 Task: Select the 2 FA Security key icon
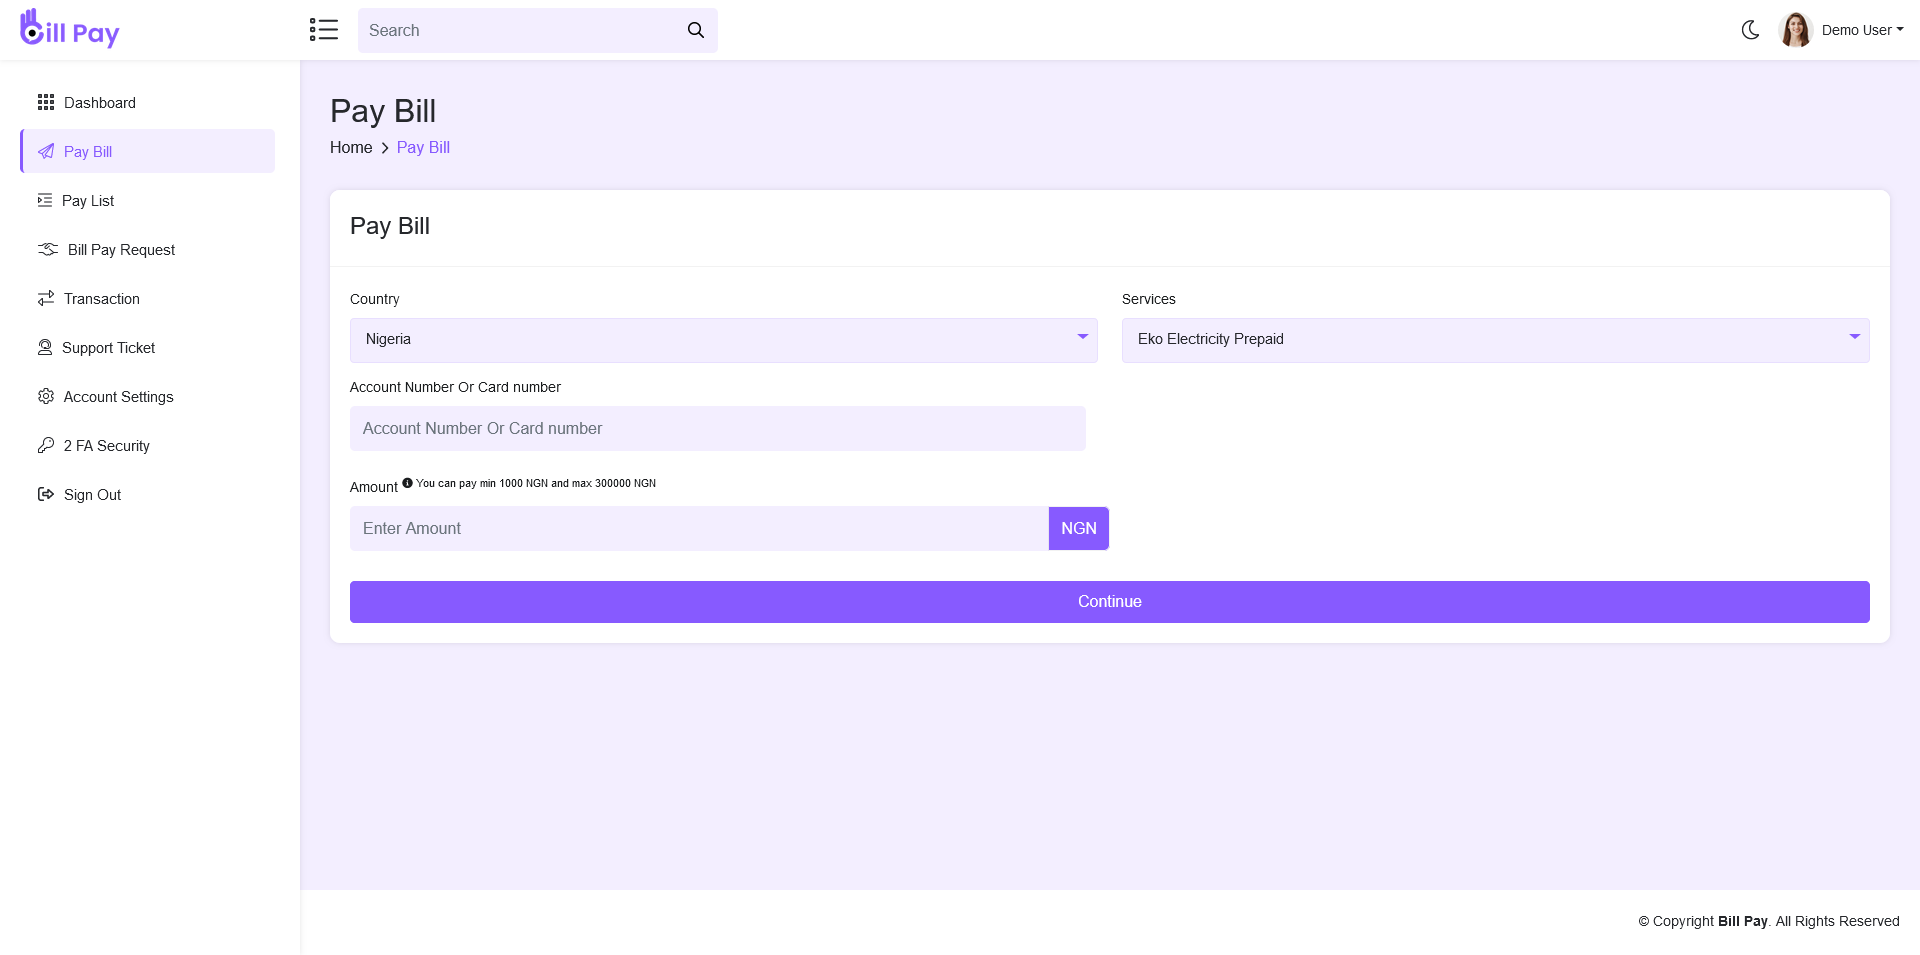click(x=45, y=445)
